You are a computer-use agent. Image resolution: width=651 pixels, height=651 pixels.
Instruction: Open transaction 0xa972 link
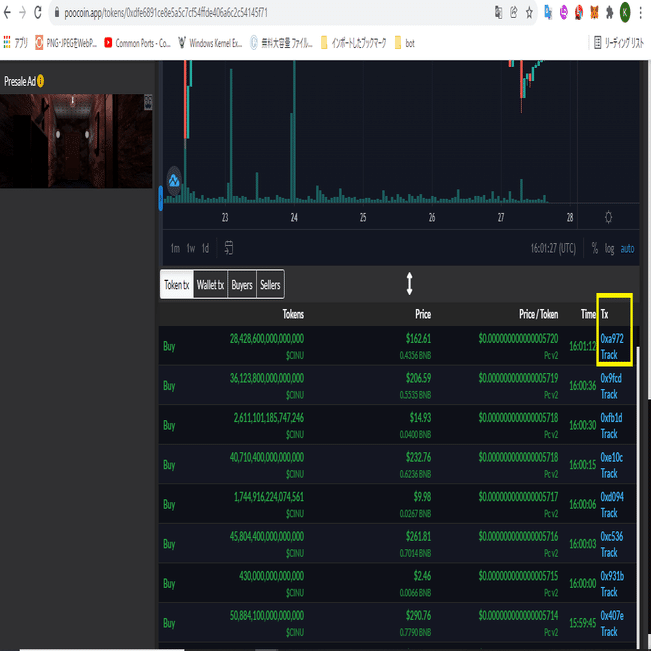[x=612, y=338]
